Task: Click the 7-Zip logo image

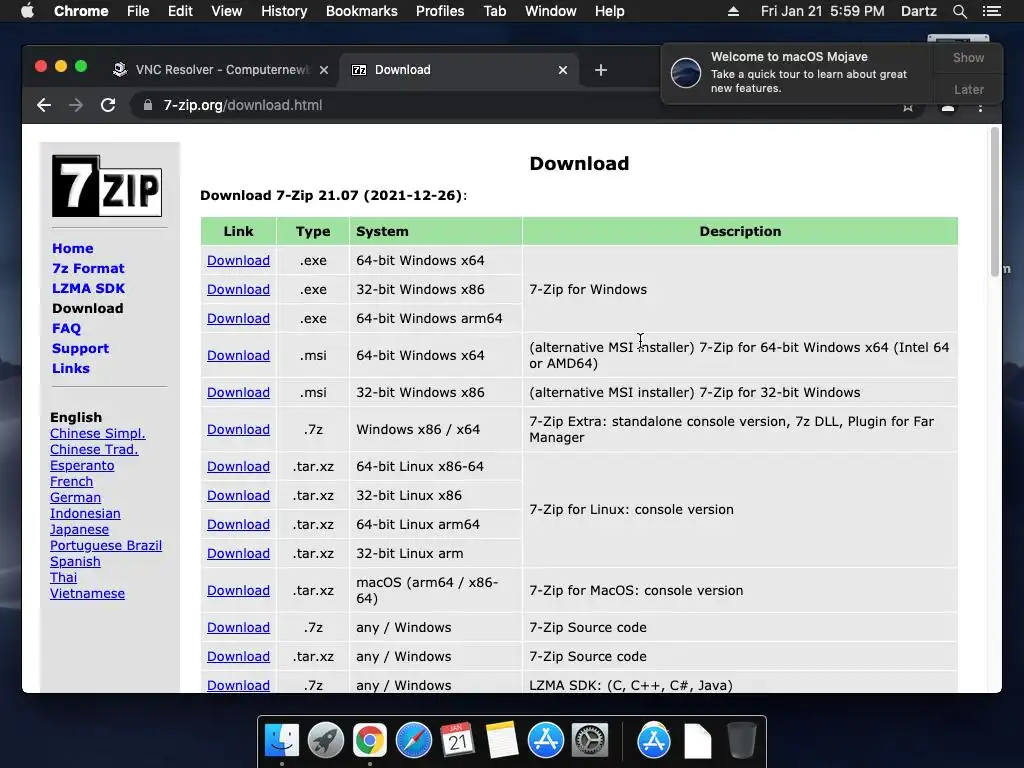Action: click(107, 186)
